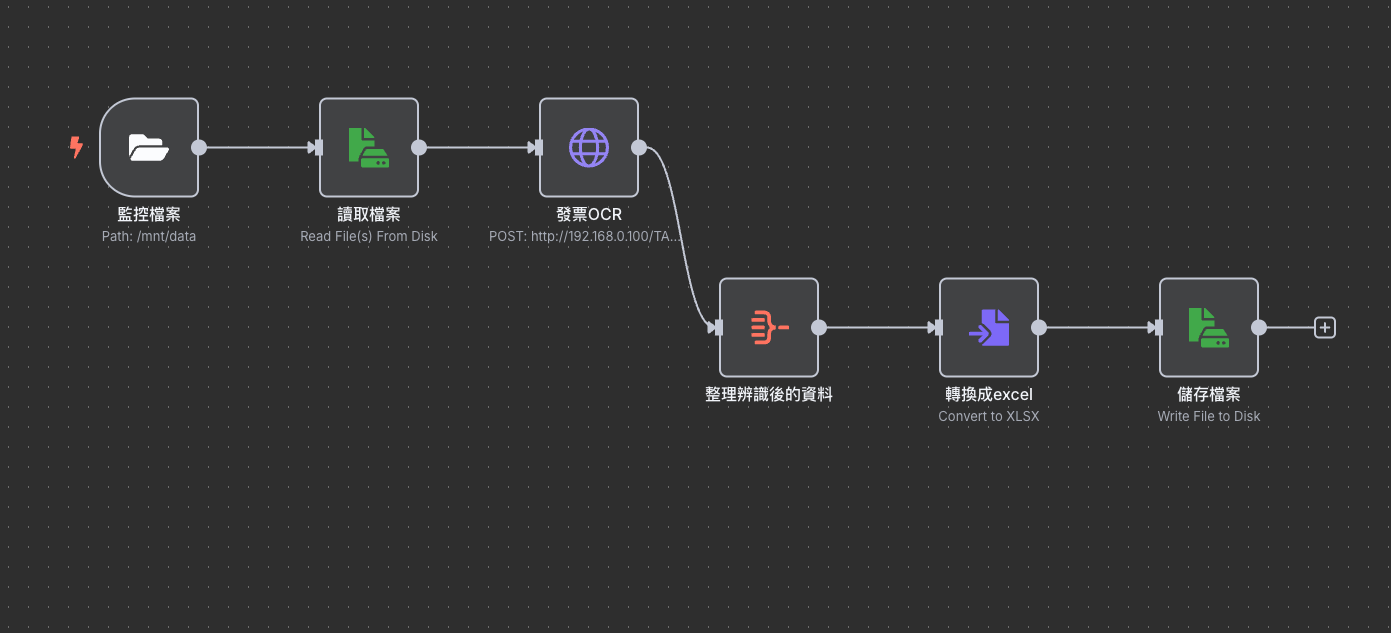The image size is (1391, 633).
Task: Click the 讀取檔案 node's green file icon
Action: [x=368, y=148]
